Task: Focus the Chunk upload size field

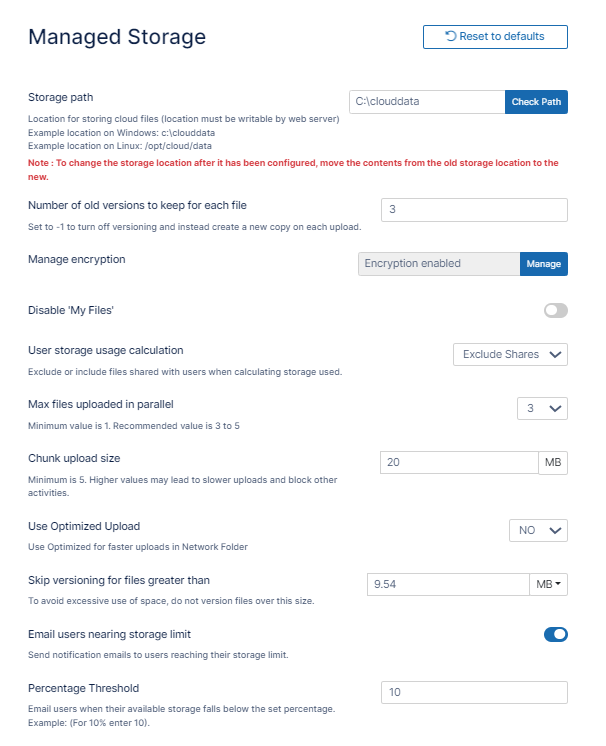Action: (459, 462)
